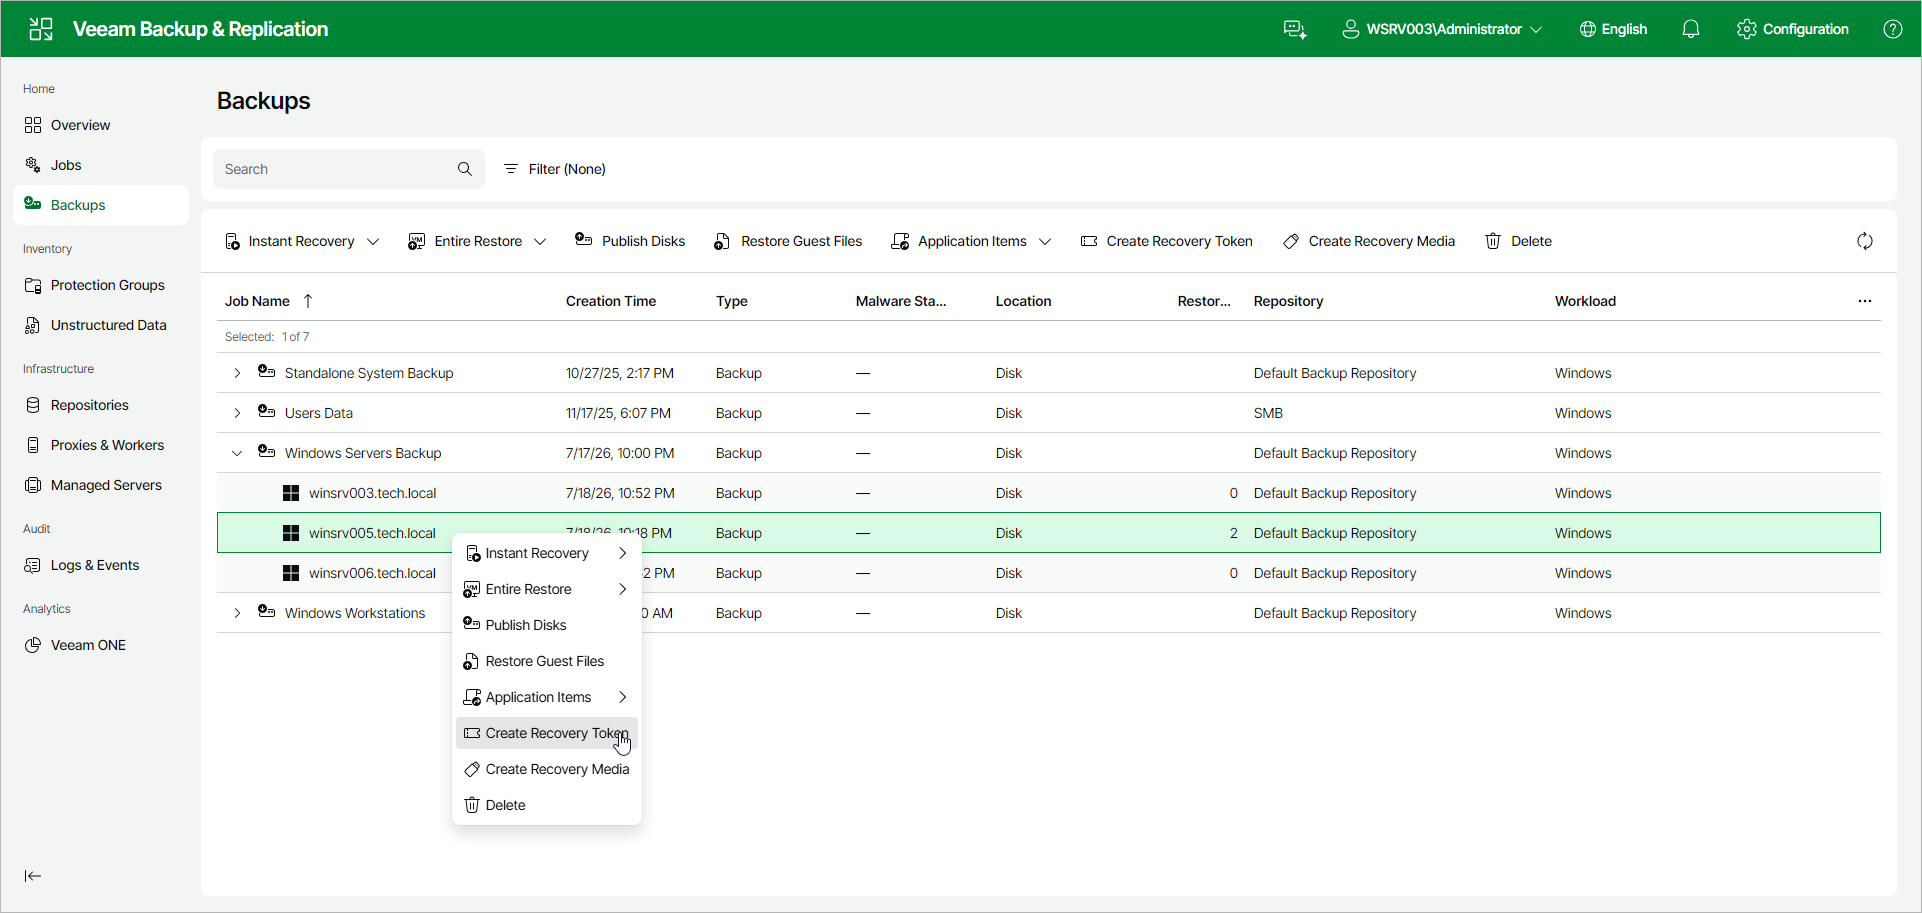Sort by the Workload column header
The width and height of the screenshot is (1922, 913).
(1585, 301)
